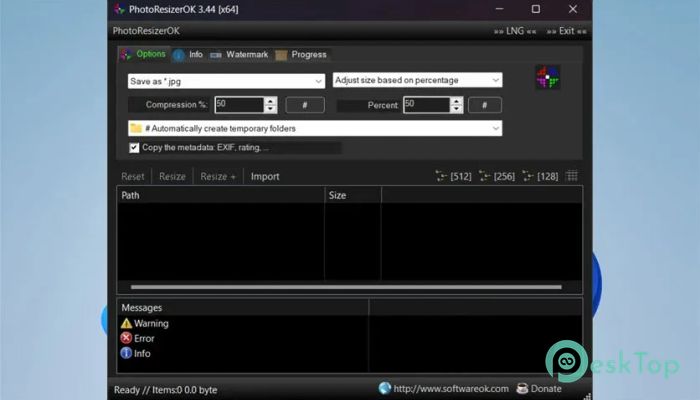
Task: Decrease the Percent value with down arrow
Action: coord(456,108)
